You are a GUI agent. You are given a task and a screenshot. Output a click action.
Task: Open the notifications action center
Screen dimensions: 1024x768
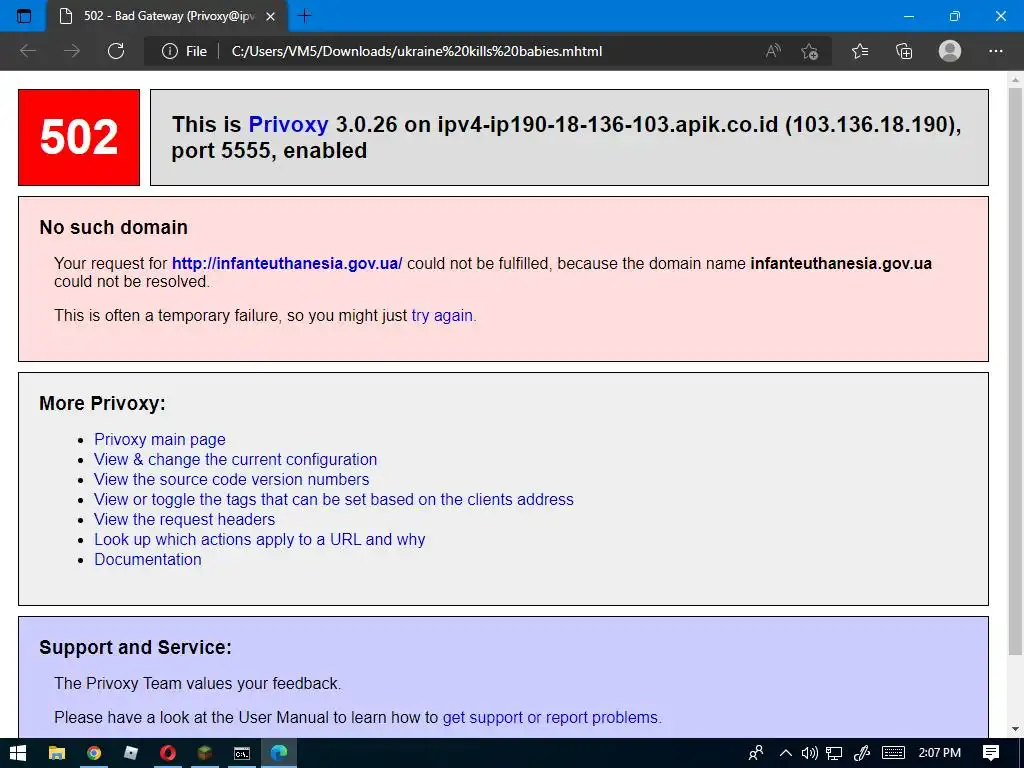click(x=991, y=753)
